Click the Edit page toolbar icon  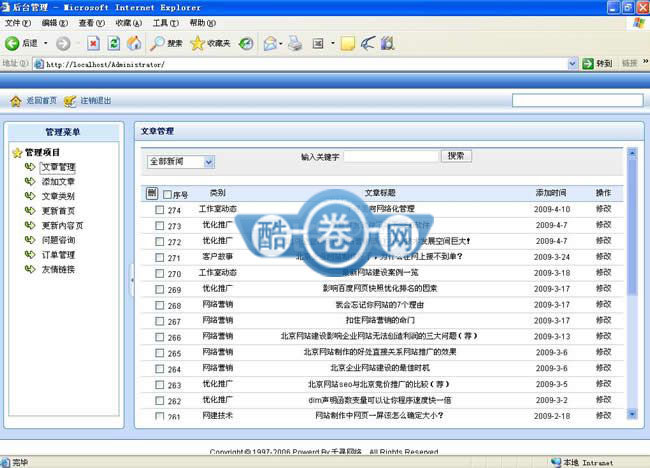(x=318, y=43)
